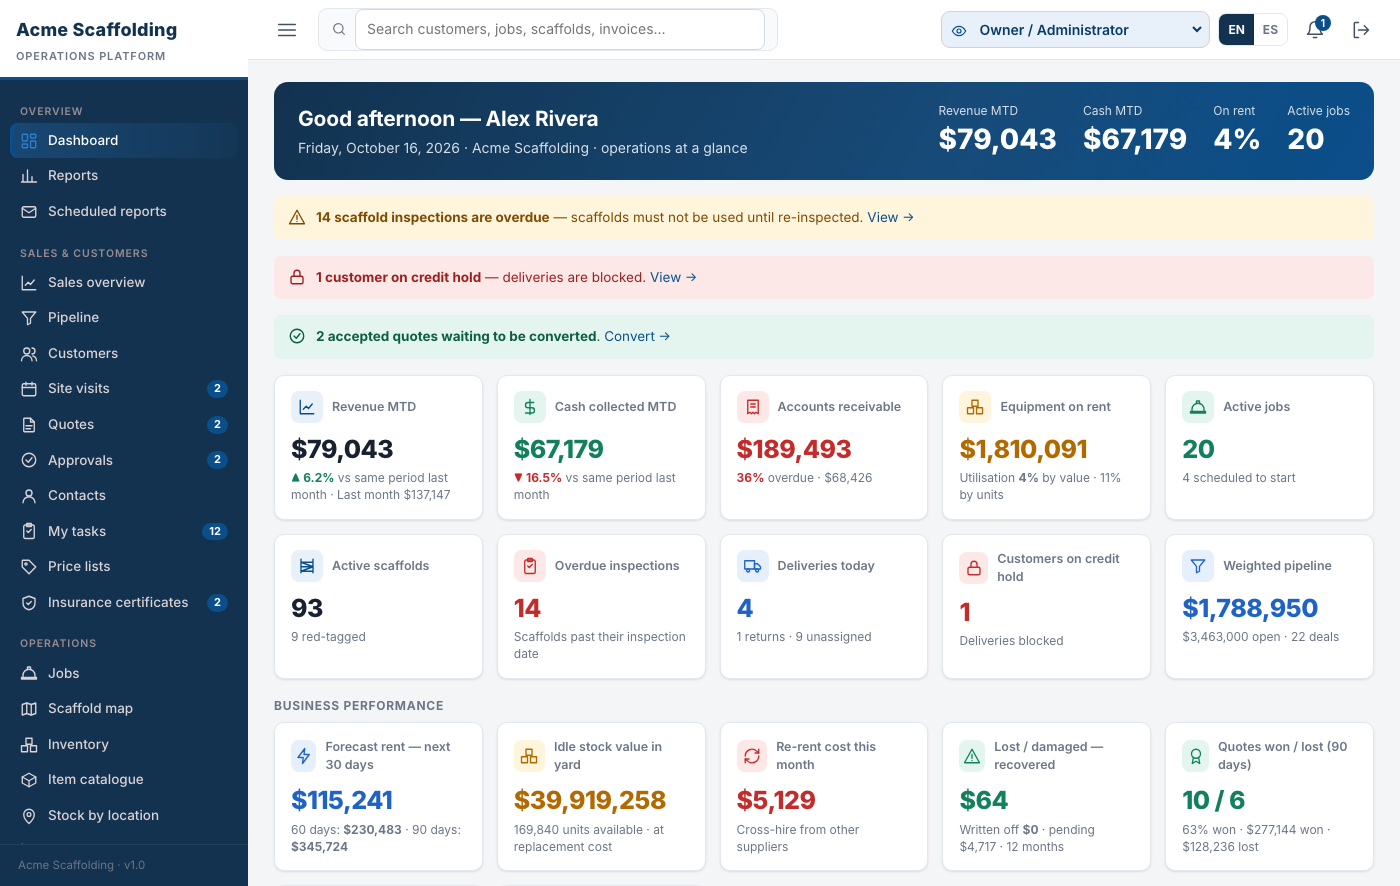Image resolution: width=1400 pixels, height=886 pixels.
Task: Click the Re-rent cost refresh icon
Action: [x=751, y=756]
